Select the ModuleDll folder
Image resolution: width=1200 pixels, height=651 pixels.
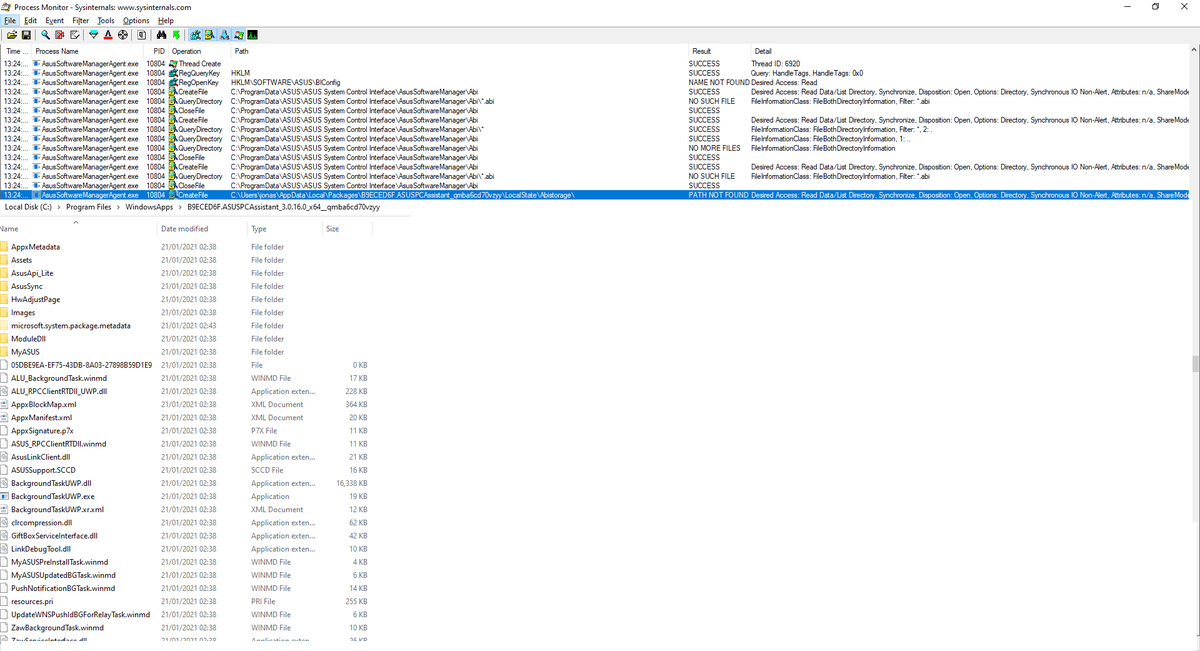click(x=28, y=338)
